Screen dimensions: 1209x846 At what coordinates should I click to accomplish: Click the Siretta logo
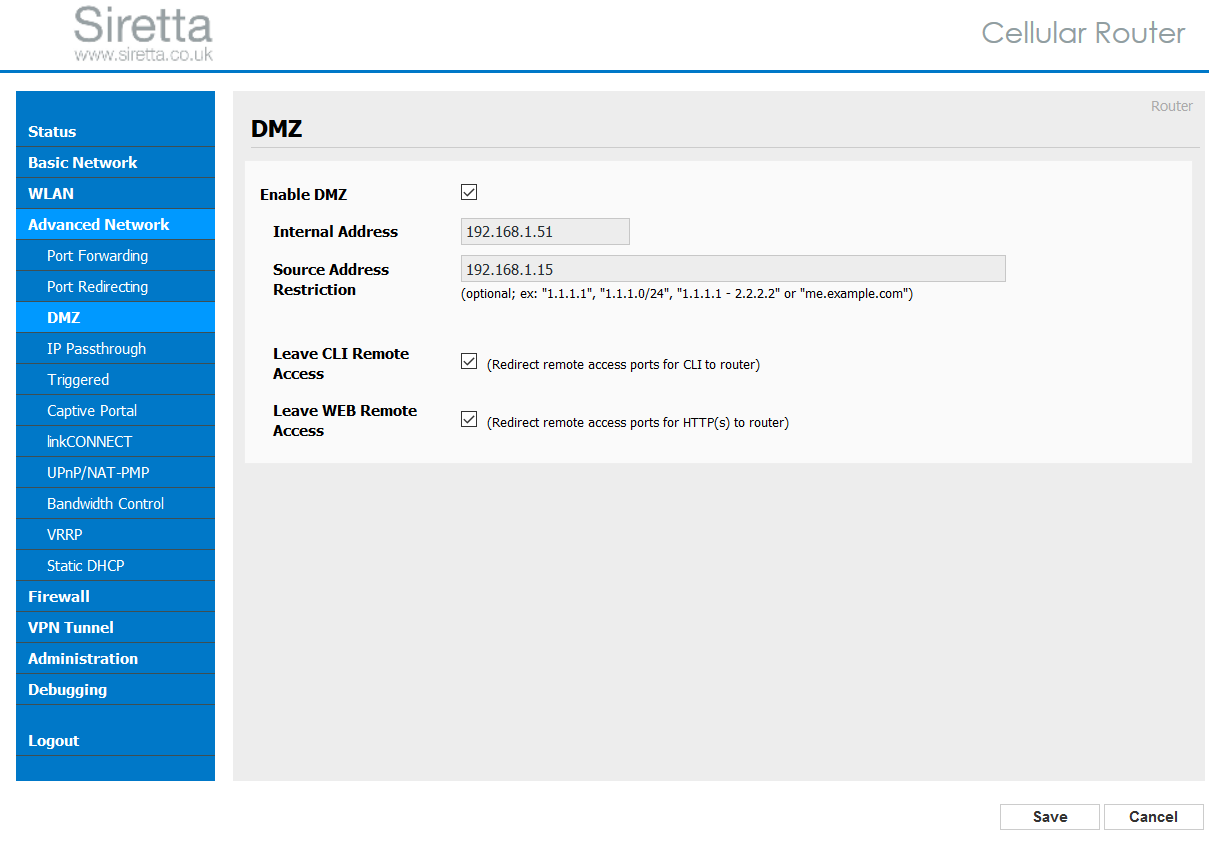143,34
